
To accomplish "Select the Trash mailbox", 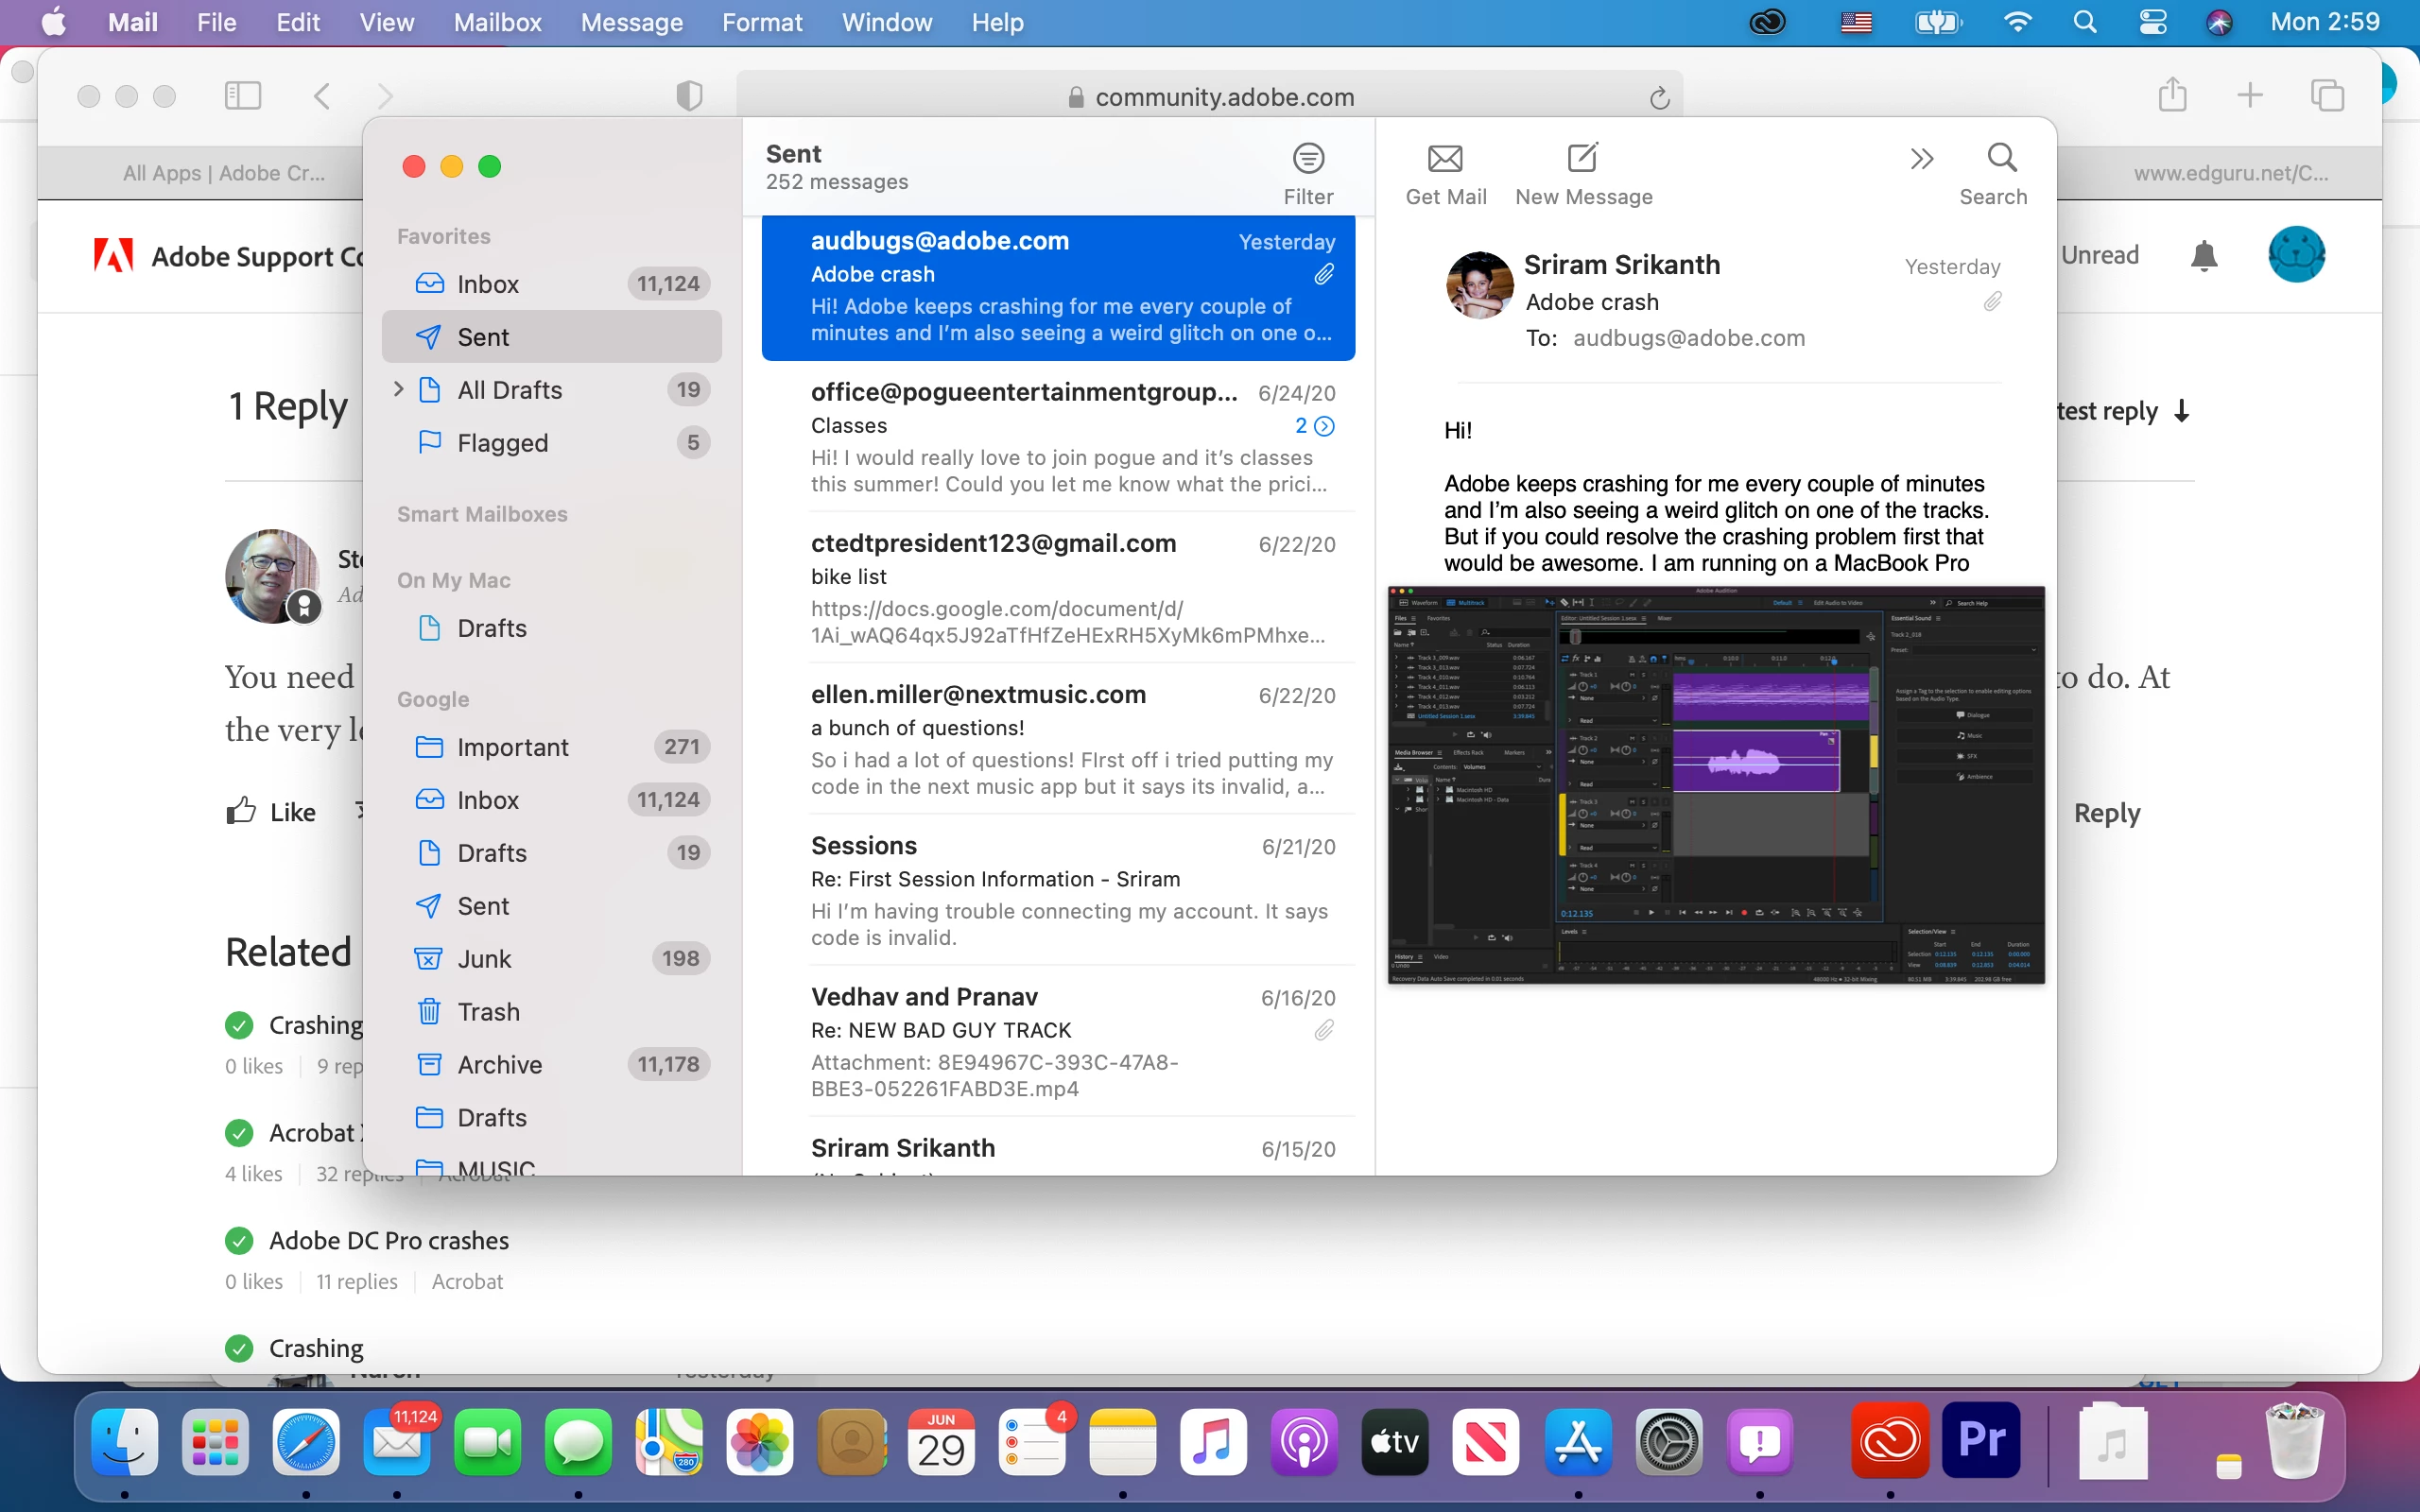I will click(488, 1011).
